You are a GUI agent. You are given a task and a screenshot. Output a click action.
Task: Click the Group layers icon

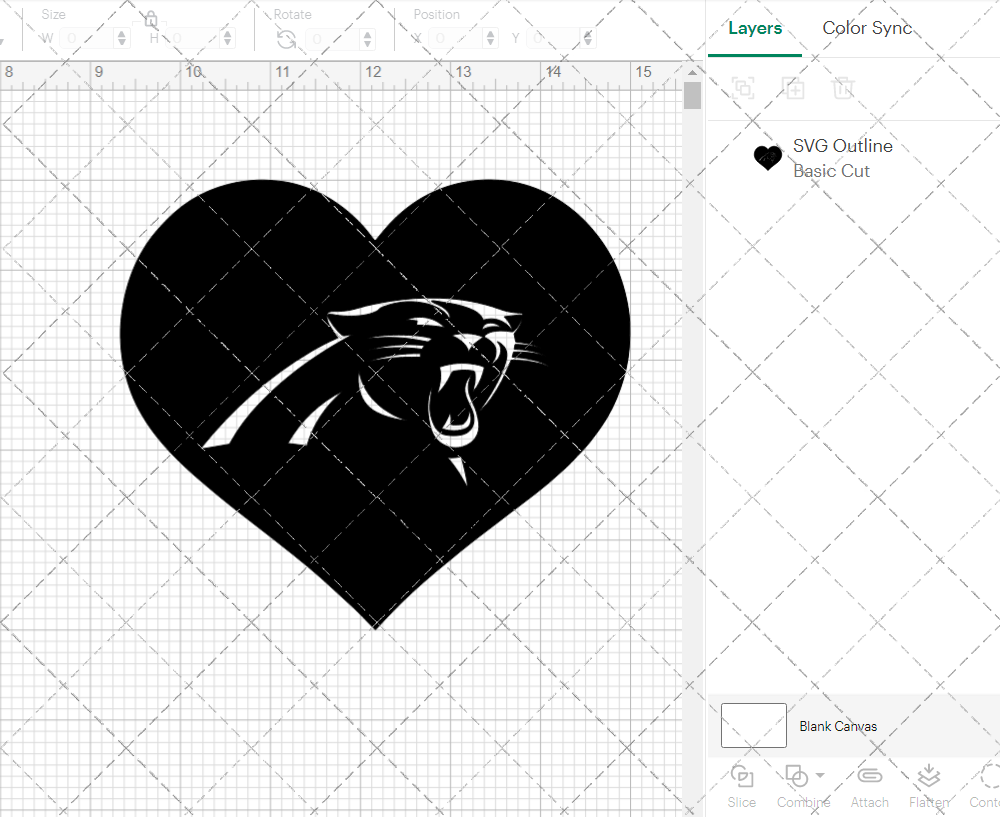(743, 88)
